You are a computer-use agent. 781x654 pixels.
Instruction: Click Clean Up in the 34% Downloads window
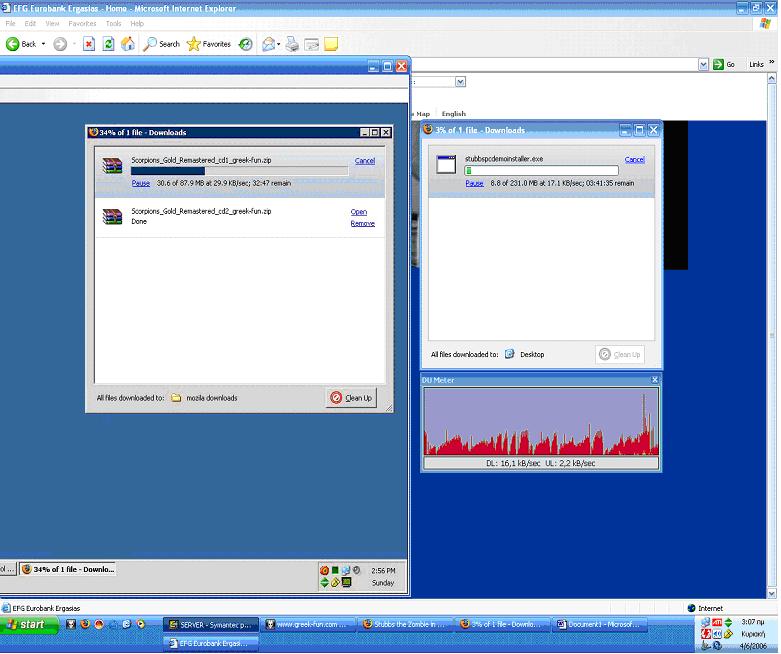click(351, 398)
